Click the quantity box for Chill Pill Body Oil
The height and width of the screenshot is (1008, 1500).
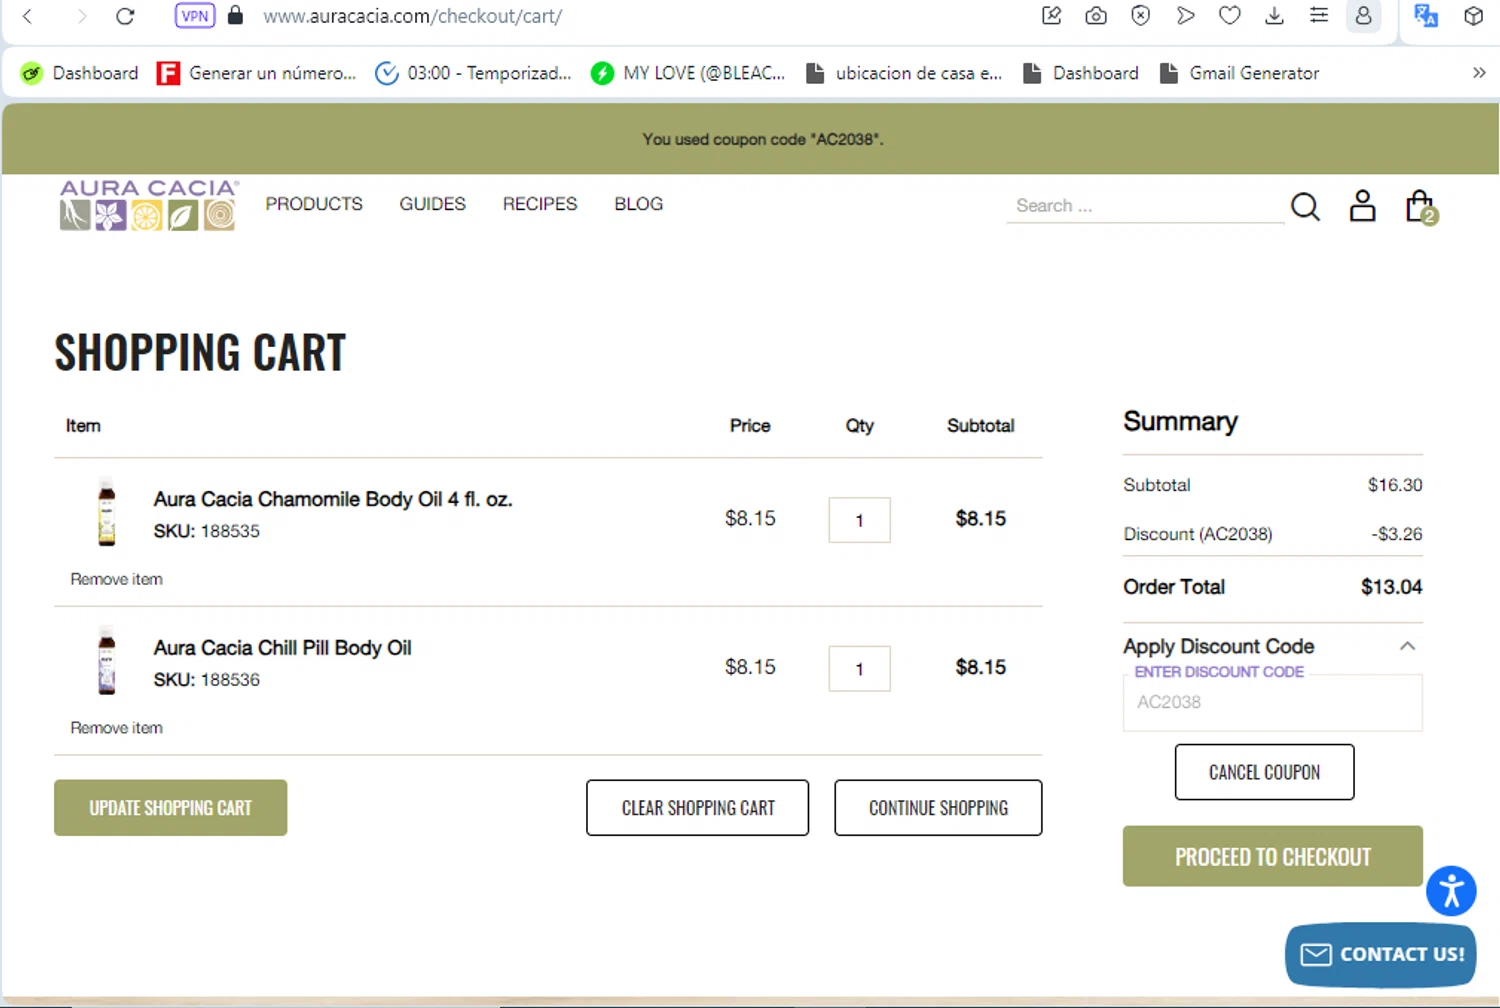click(859, 669)
